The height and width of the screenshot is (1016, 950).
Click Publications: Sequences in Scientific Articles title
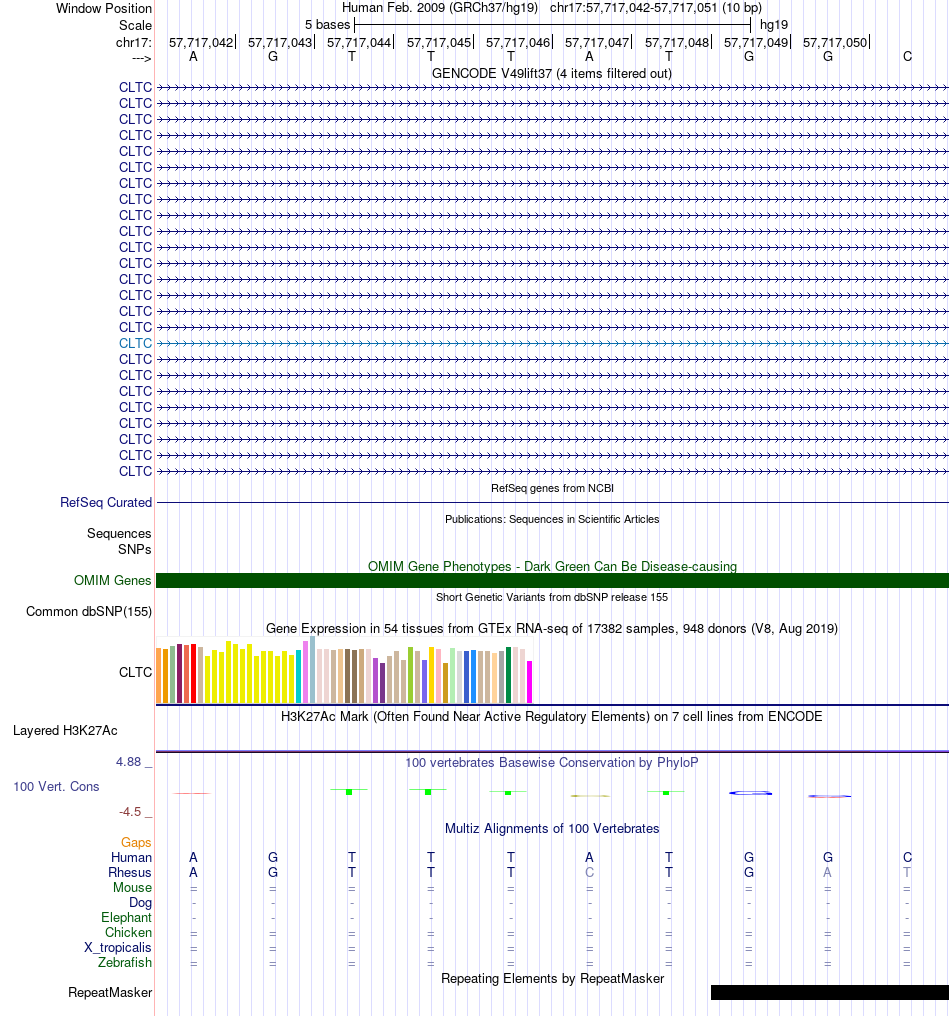[x=552, y=519]
